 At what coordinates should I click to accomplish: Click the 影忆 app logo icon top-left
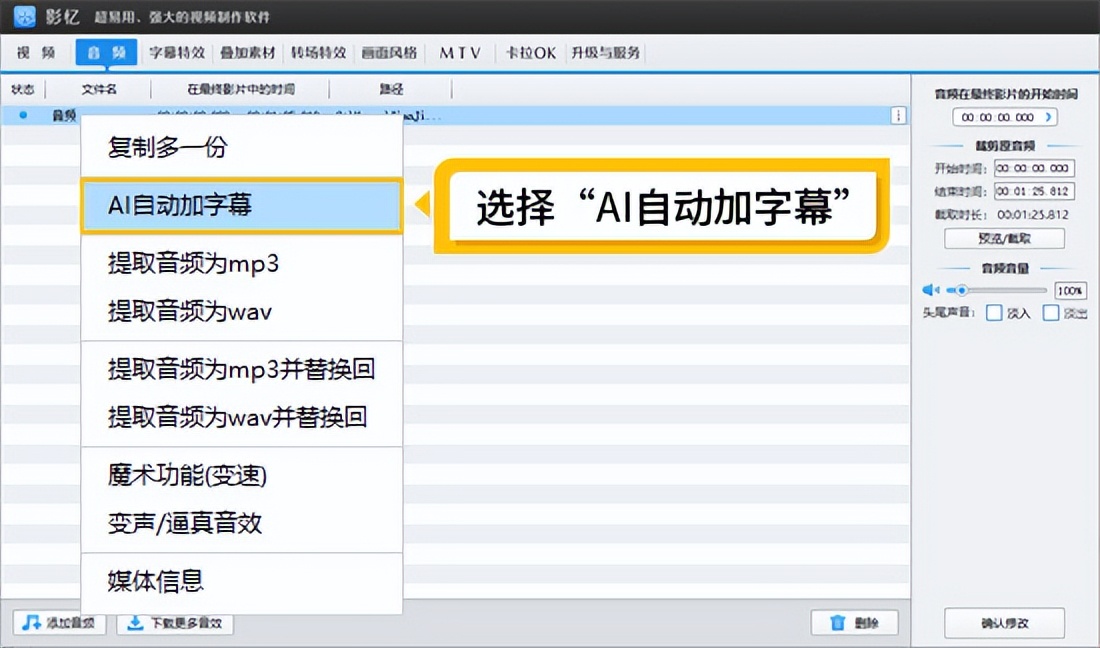tap(23, 16)
